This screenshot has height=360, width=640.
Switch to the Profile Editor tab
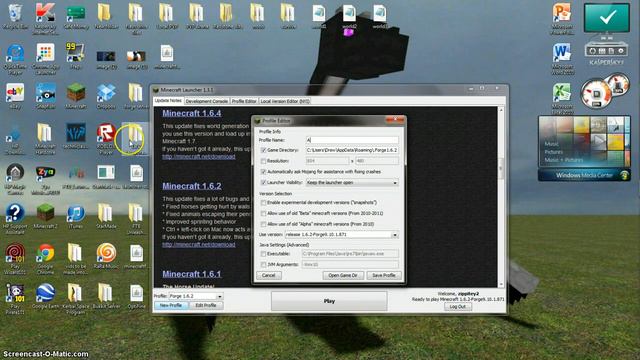[x=244, y=101]
